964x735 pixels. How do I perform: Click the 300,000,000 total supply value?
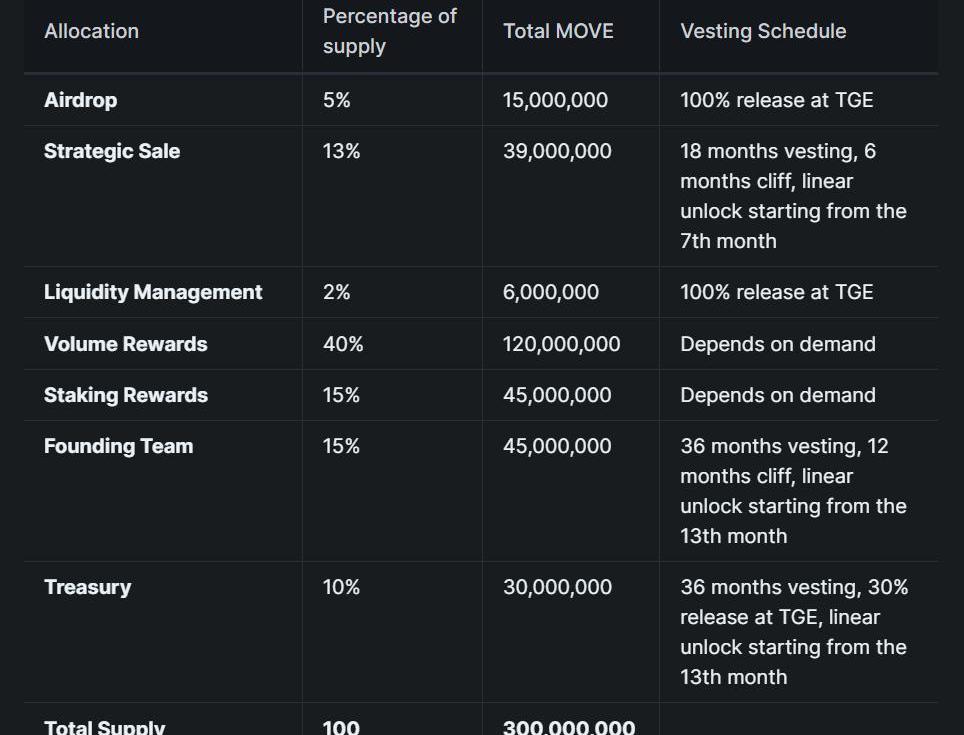[568, 727]
